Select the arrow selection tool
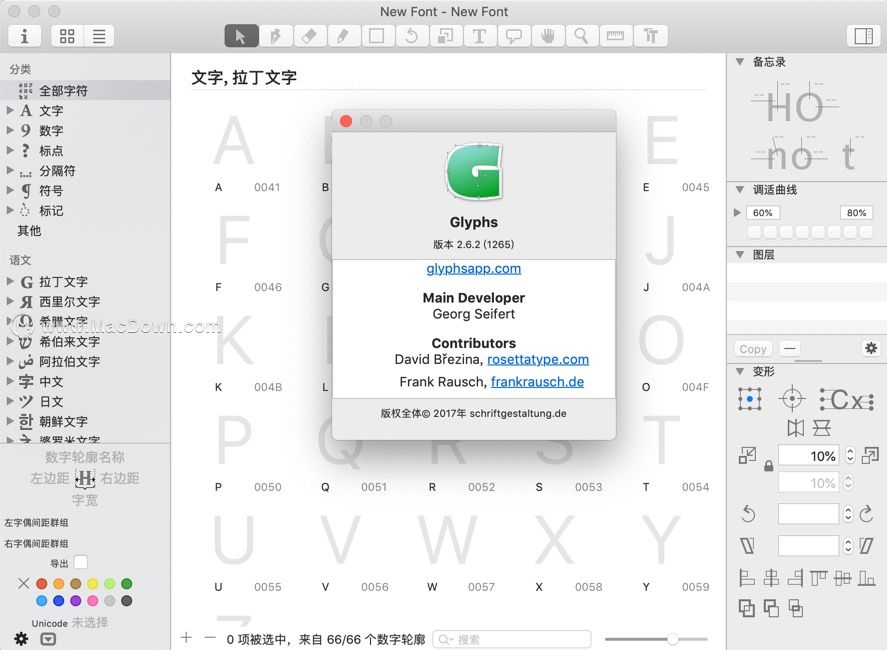The height and width of the screenshot is (650, 887). (242, 36)
